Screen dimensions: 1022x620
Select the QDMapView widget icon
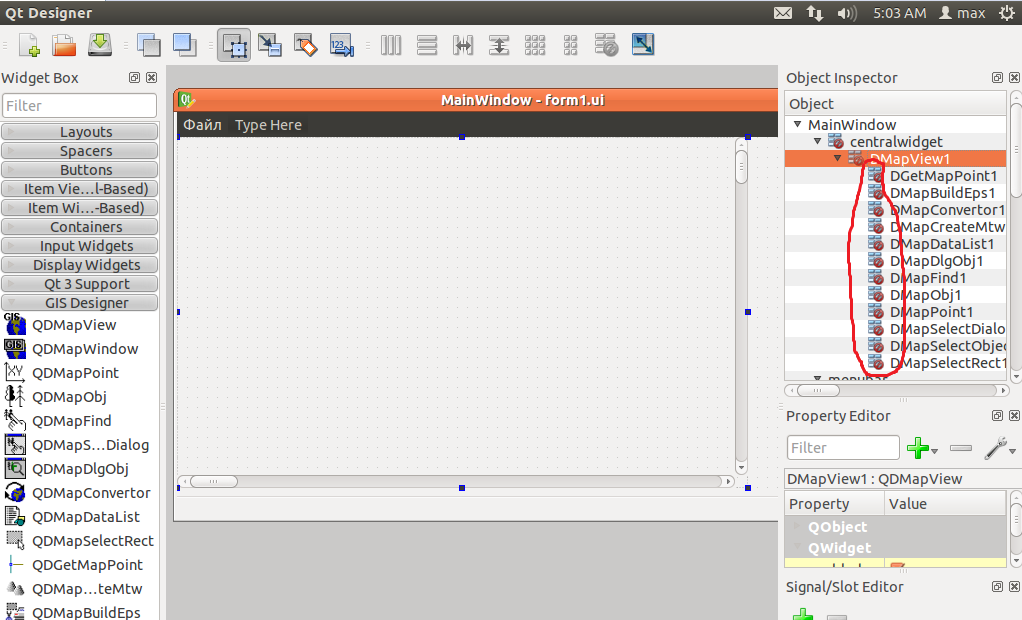14,325
